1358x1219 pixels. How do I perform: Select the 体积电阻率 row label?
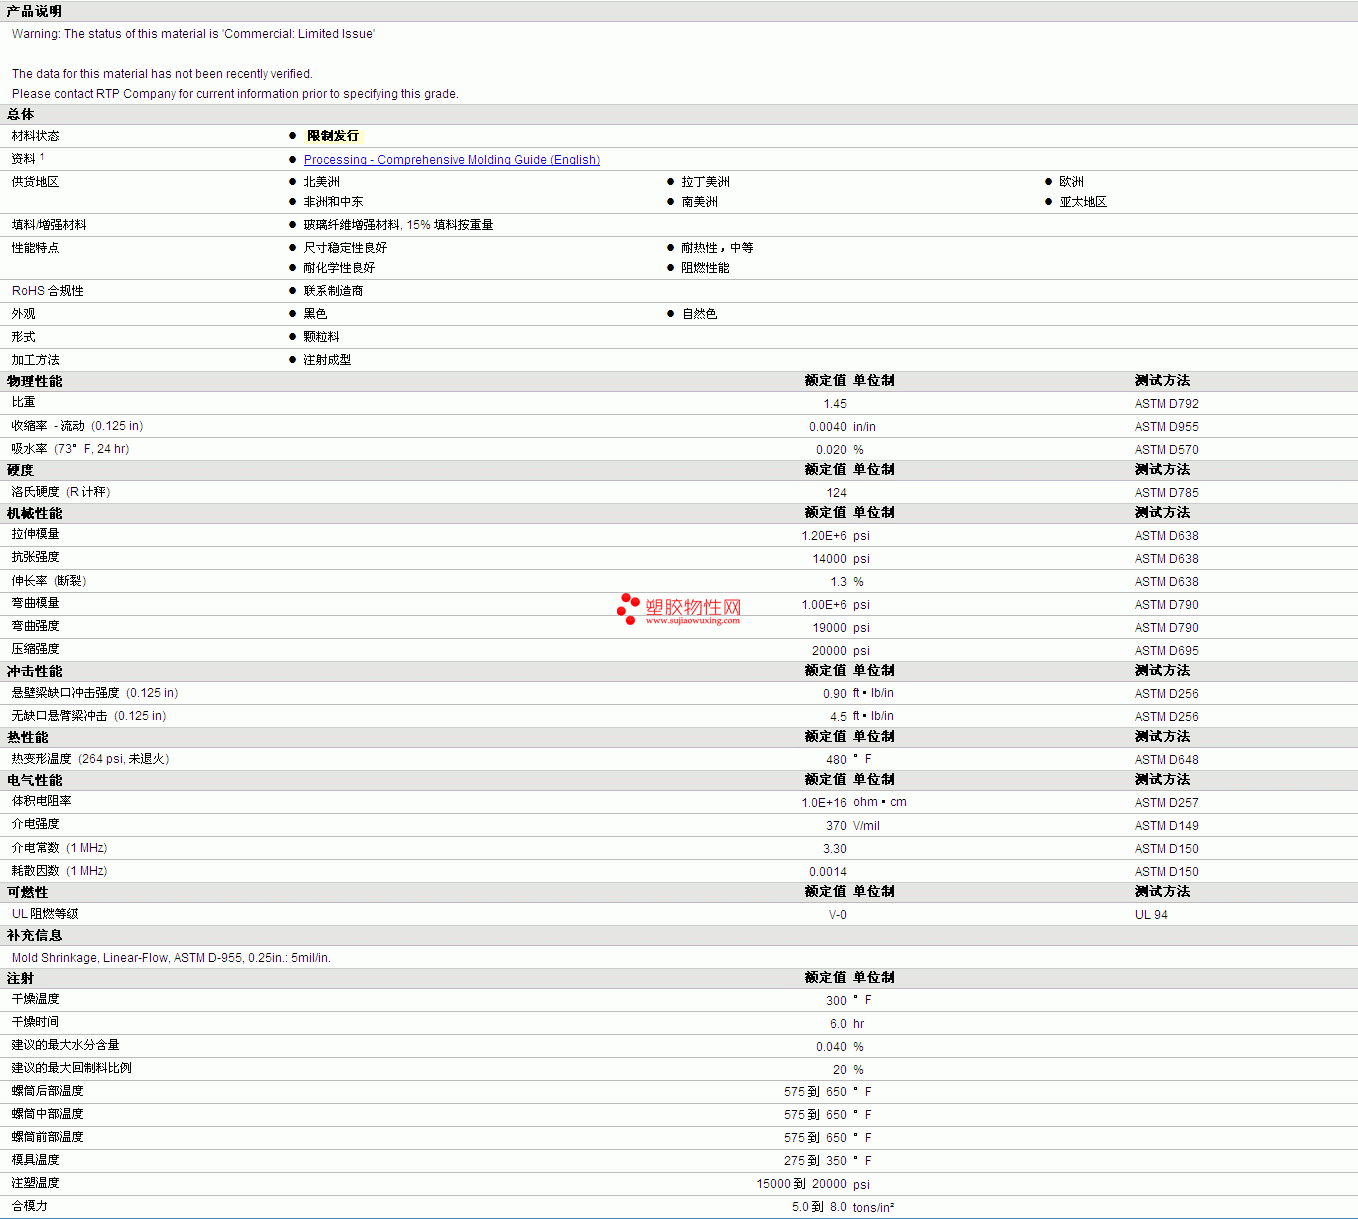pos(41,801)
